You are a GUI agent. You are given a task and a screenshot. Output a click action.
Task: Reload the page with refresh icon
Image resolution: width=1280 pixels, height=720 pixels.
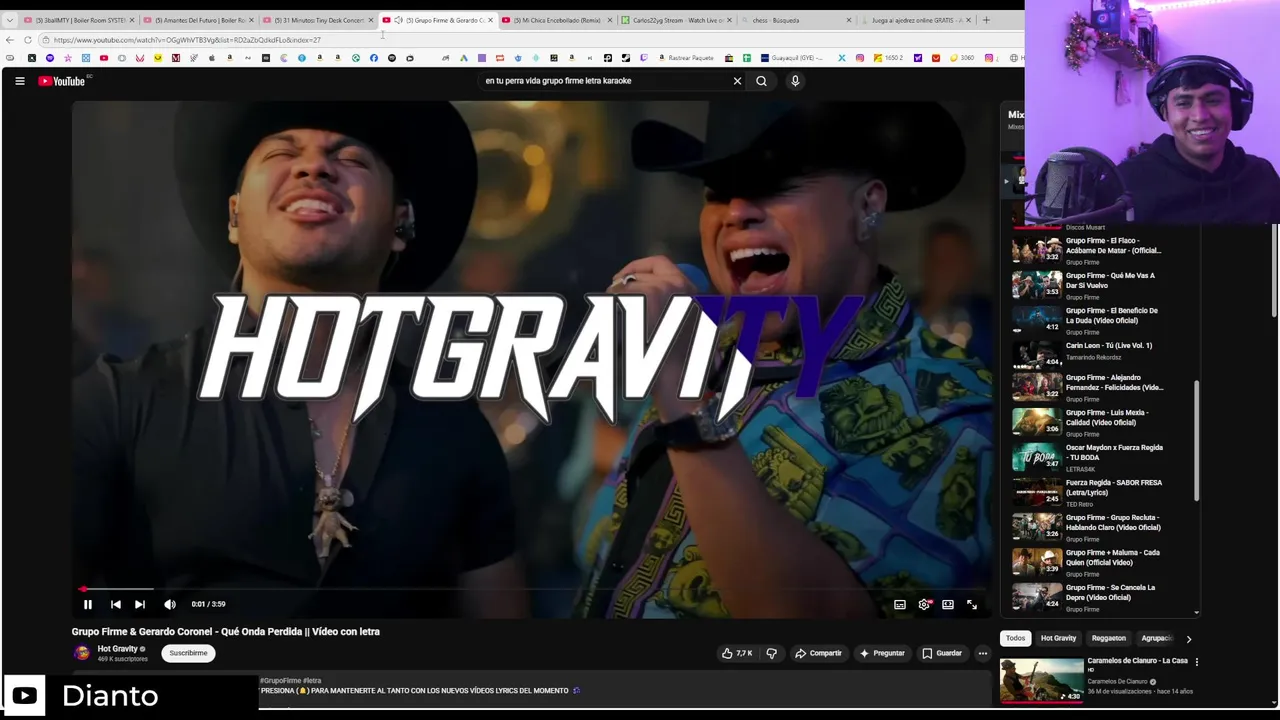[28, 40]
